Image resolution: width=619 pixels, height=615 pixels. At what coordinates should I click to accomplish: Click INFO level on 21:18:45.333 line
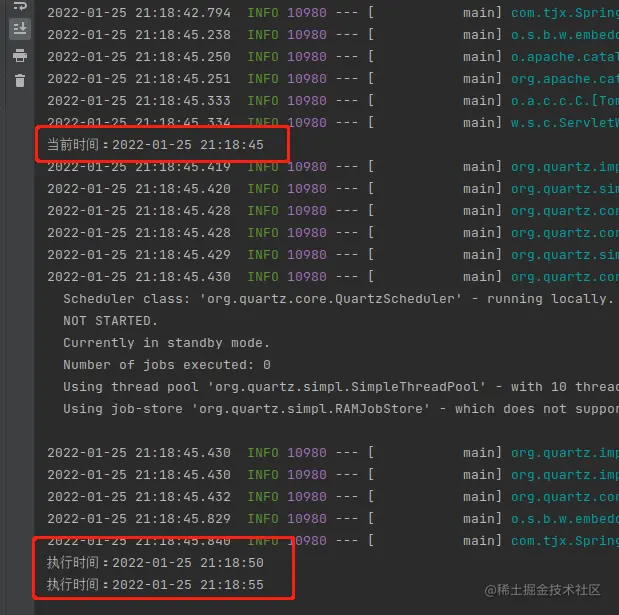tap(263, 101)
